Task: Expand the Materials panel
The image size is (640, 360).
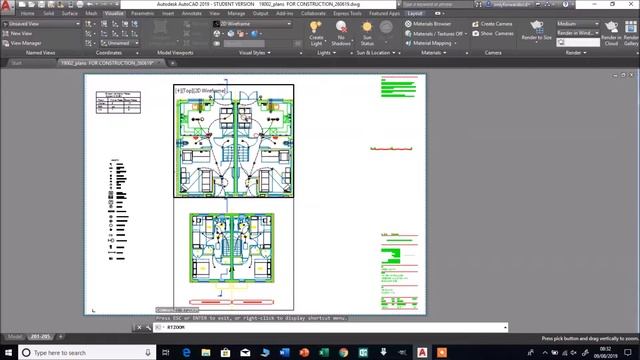Action: [433, 53]
